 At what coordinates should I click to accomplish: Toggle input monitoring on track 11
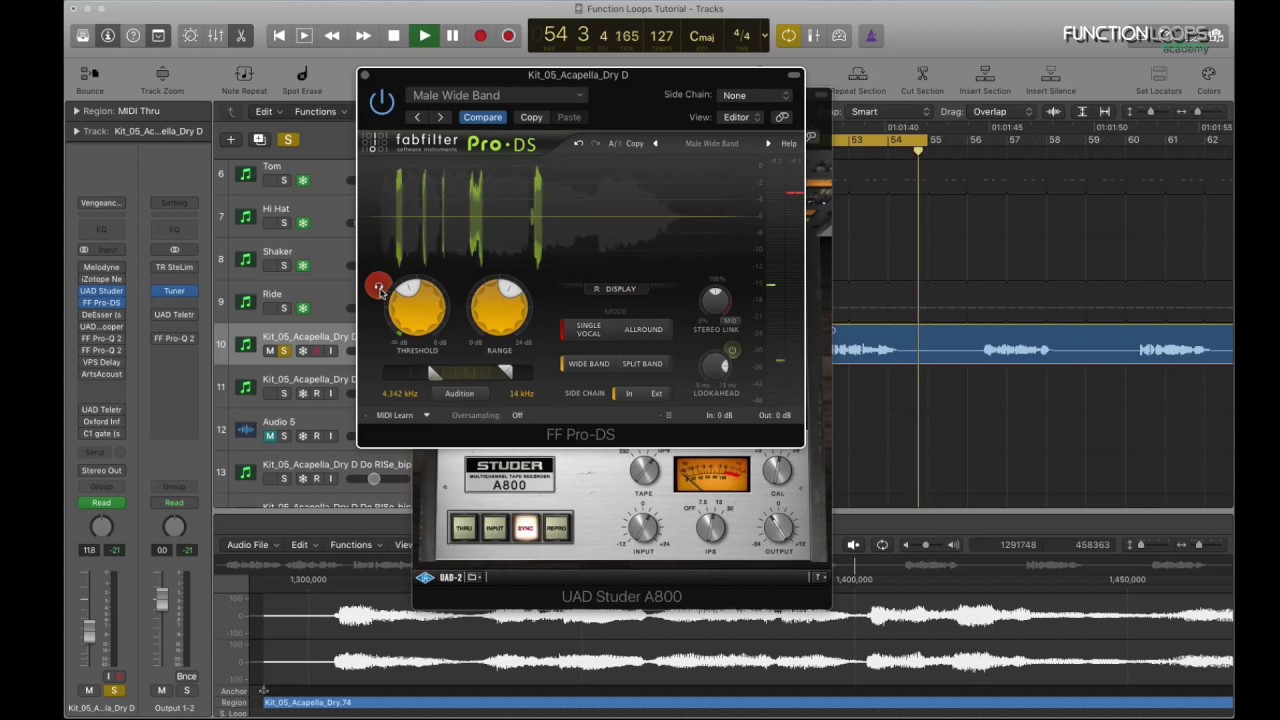point(331,393)
